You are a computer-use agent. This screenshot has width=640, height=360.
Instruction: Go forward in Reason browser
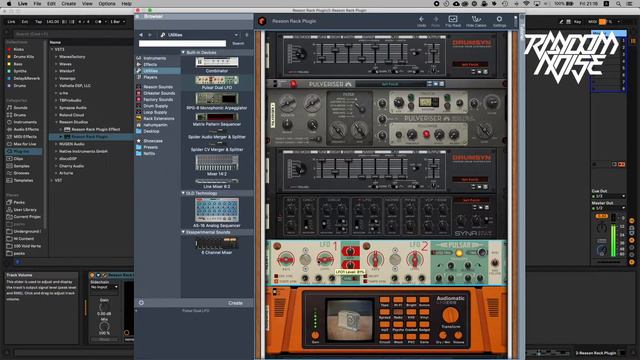pos(150,35)
